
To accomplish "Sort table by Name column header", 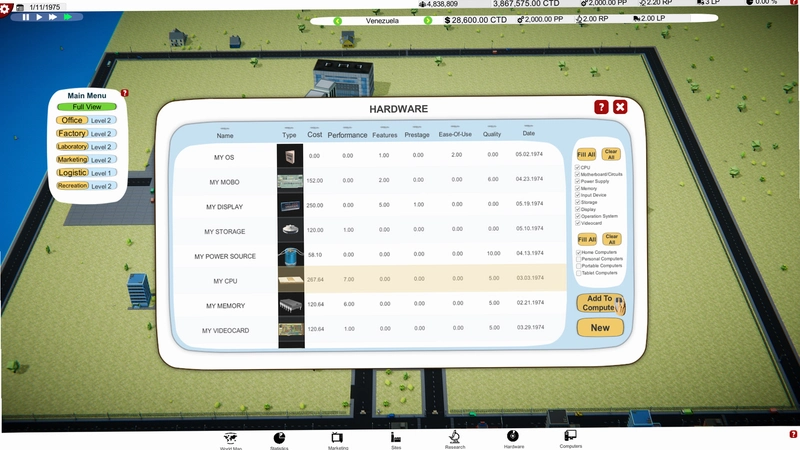I will [x=224, y=135].
